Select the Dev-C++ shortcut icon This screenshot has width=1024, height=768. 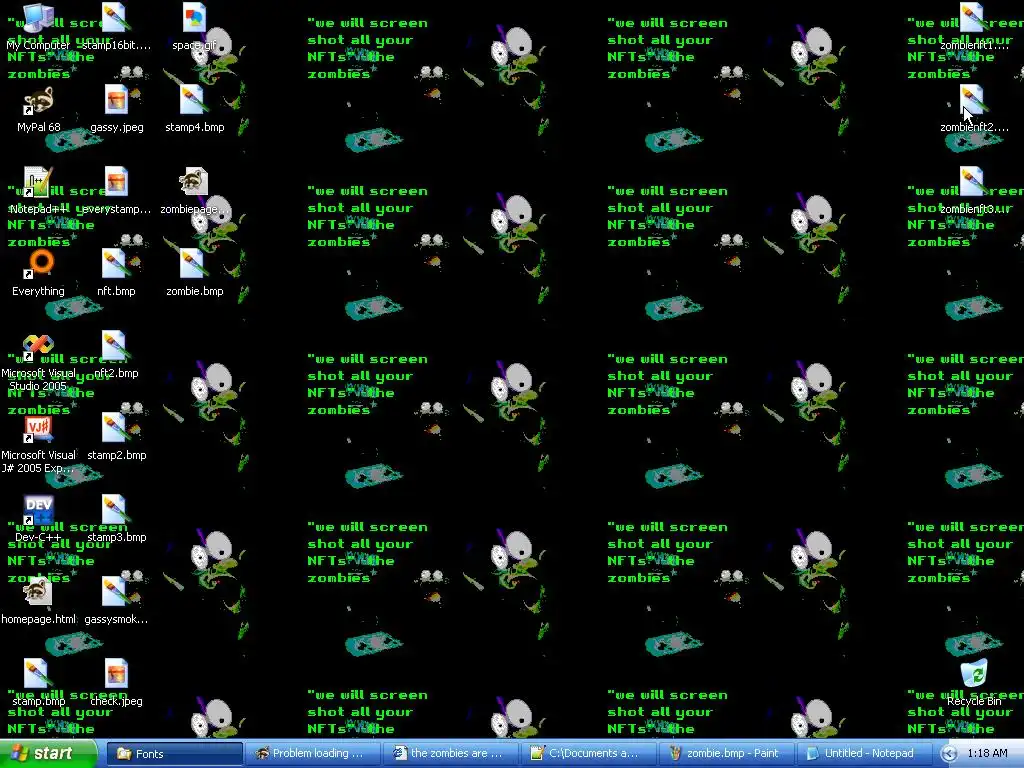(38, 511)
